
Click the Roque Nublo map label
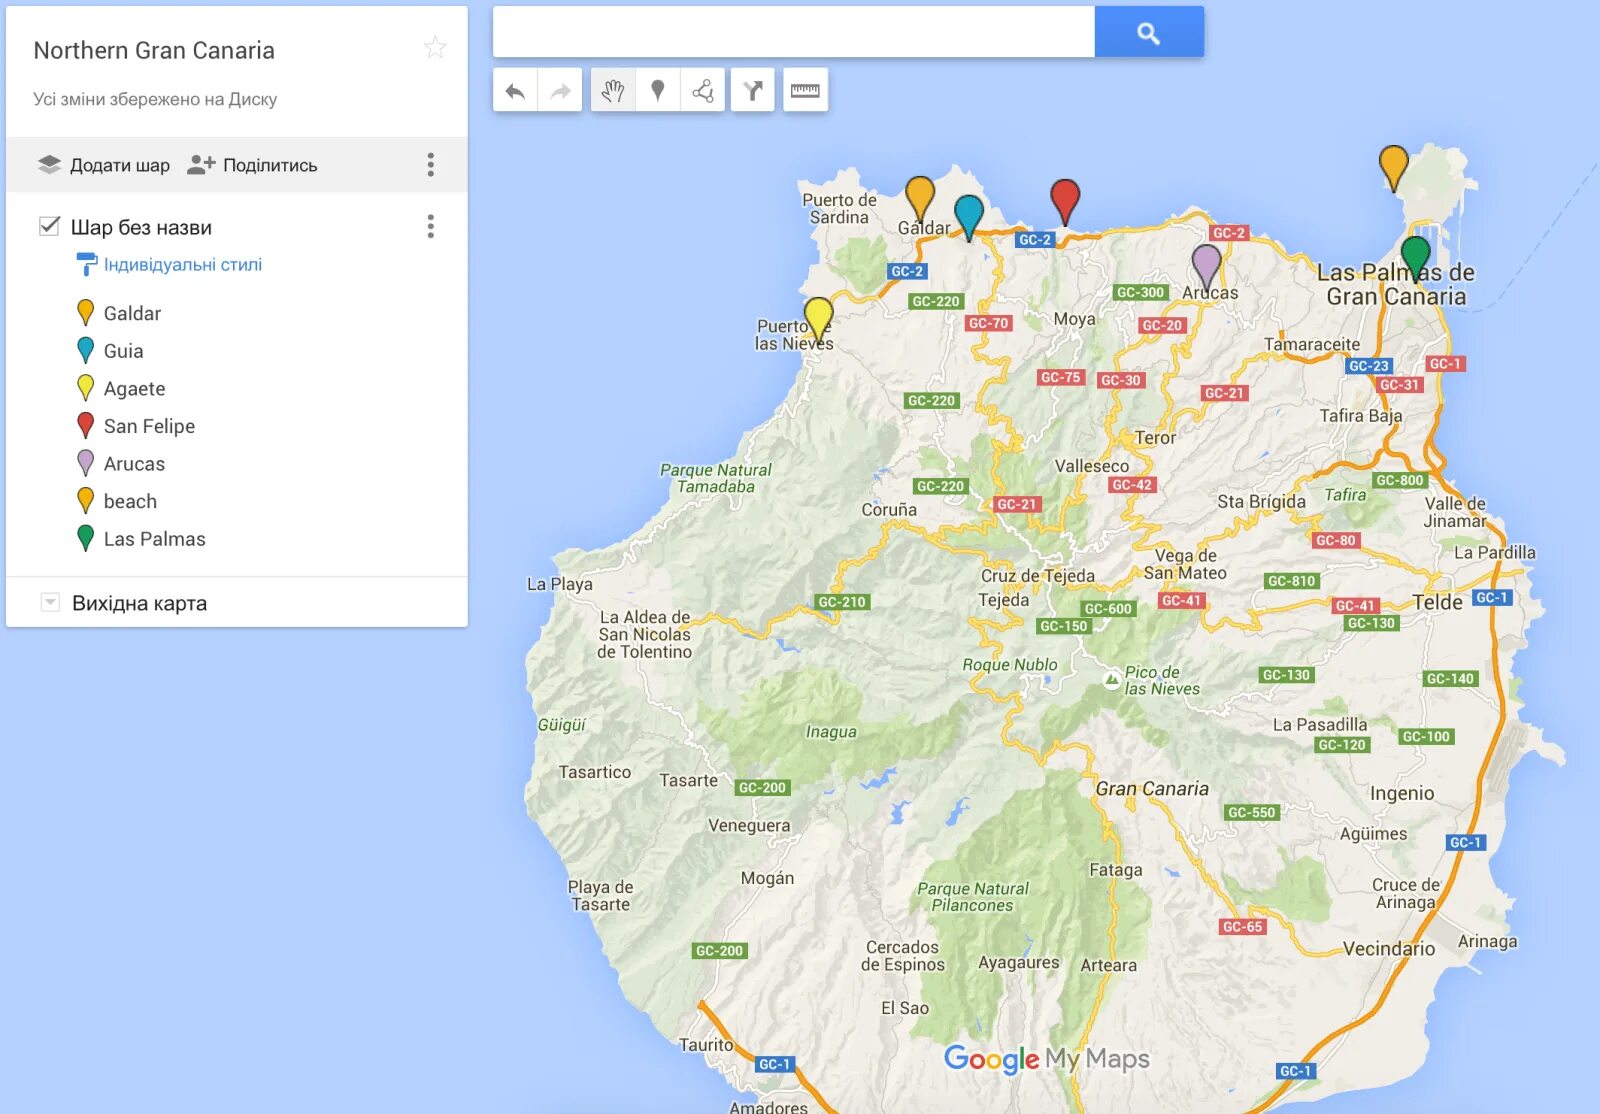(x=1010, y=665)
